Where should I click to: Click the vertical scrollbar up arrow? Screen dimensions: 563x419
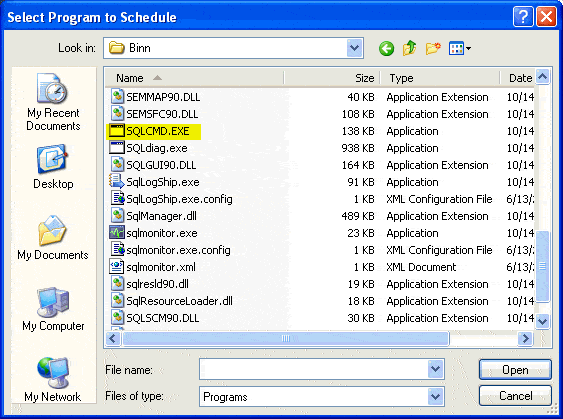[x=543, y=76]
